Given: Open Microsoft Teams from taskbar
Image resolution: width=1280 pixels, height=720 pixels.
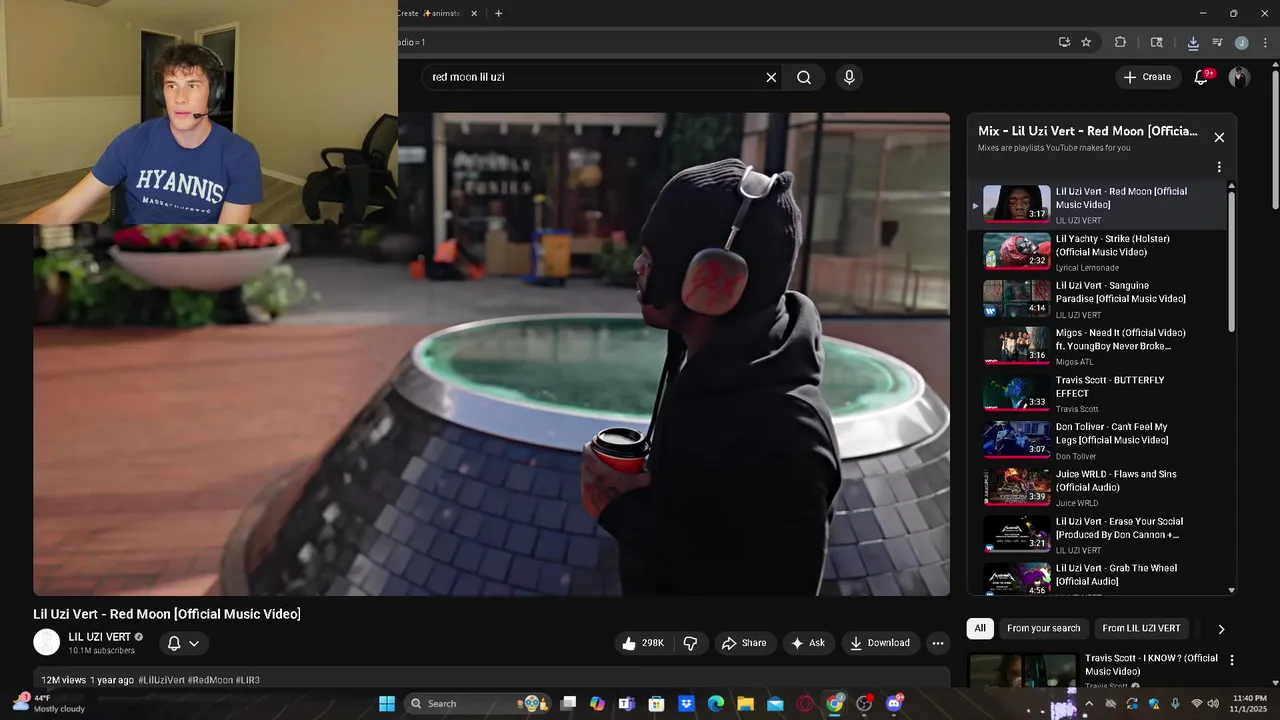Looking at the screenshot, I should click(626, 703).
